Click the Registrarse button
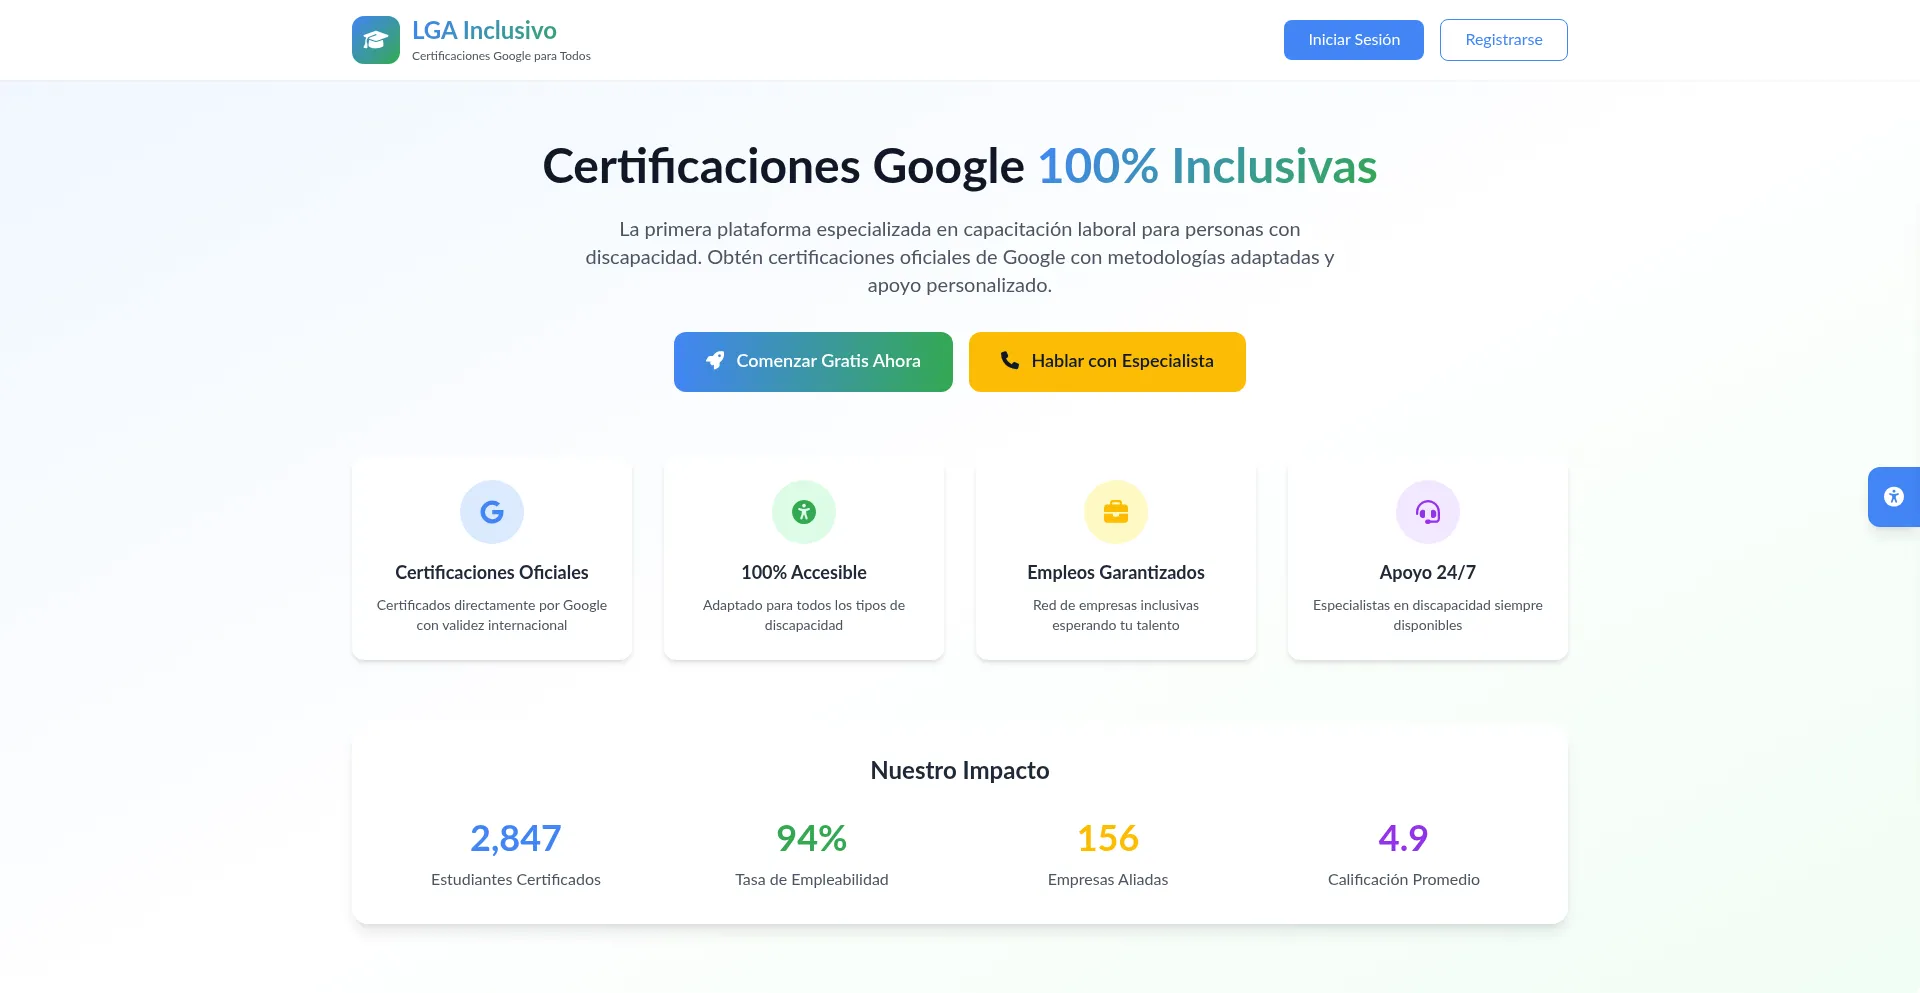 (x=1504, y=40)
